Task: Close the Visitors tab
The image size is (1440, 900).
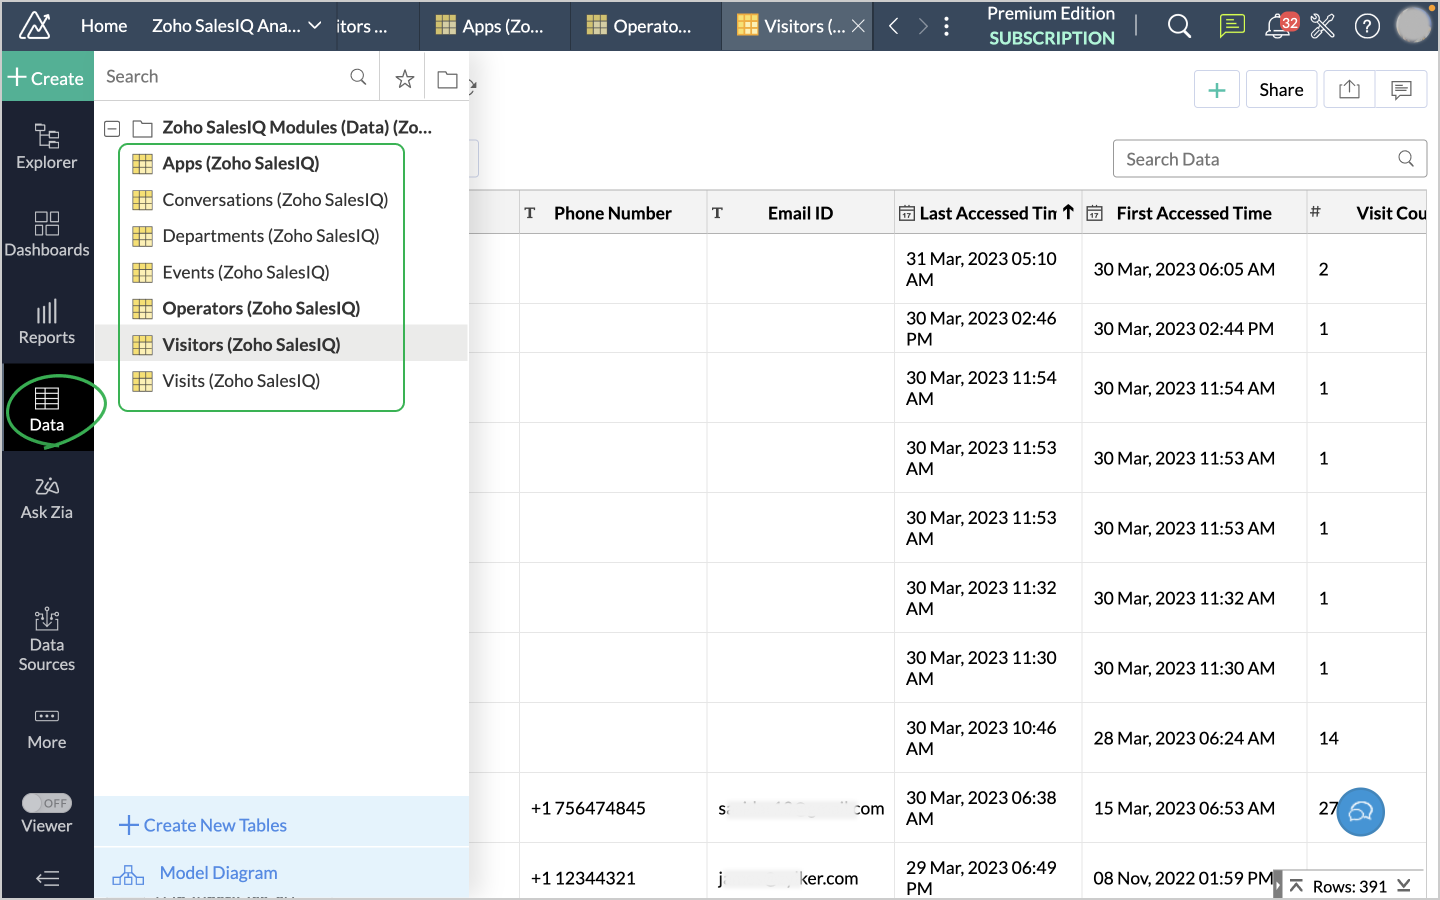Action: click(x=858, y=26)
